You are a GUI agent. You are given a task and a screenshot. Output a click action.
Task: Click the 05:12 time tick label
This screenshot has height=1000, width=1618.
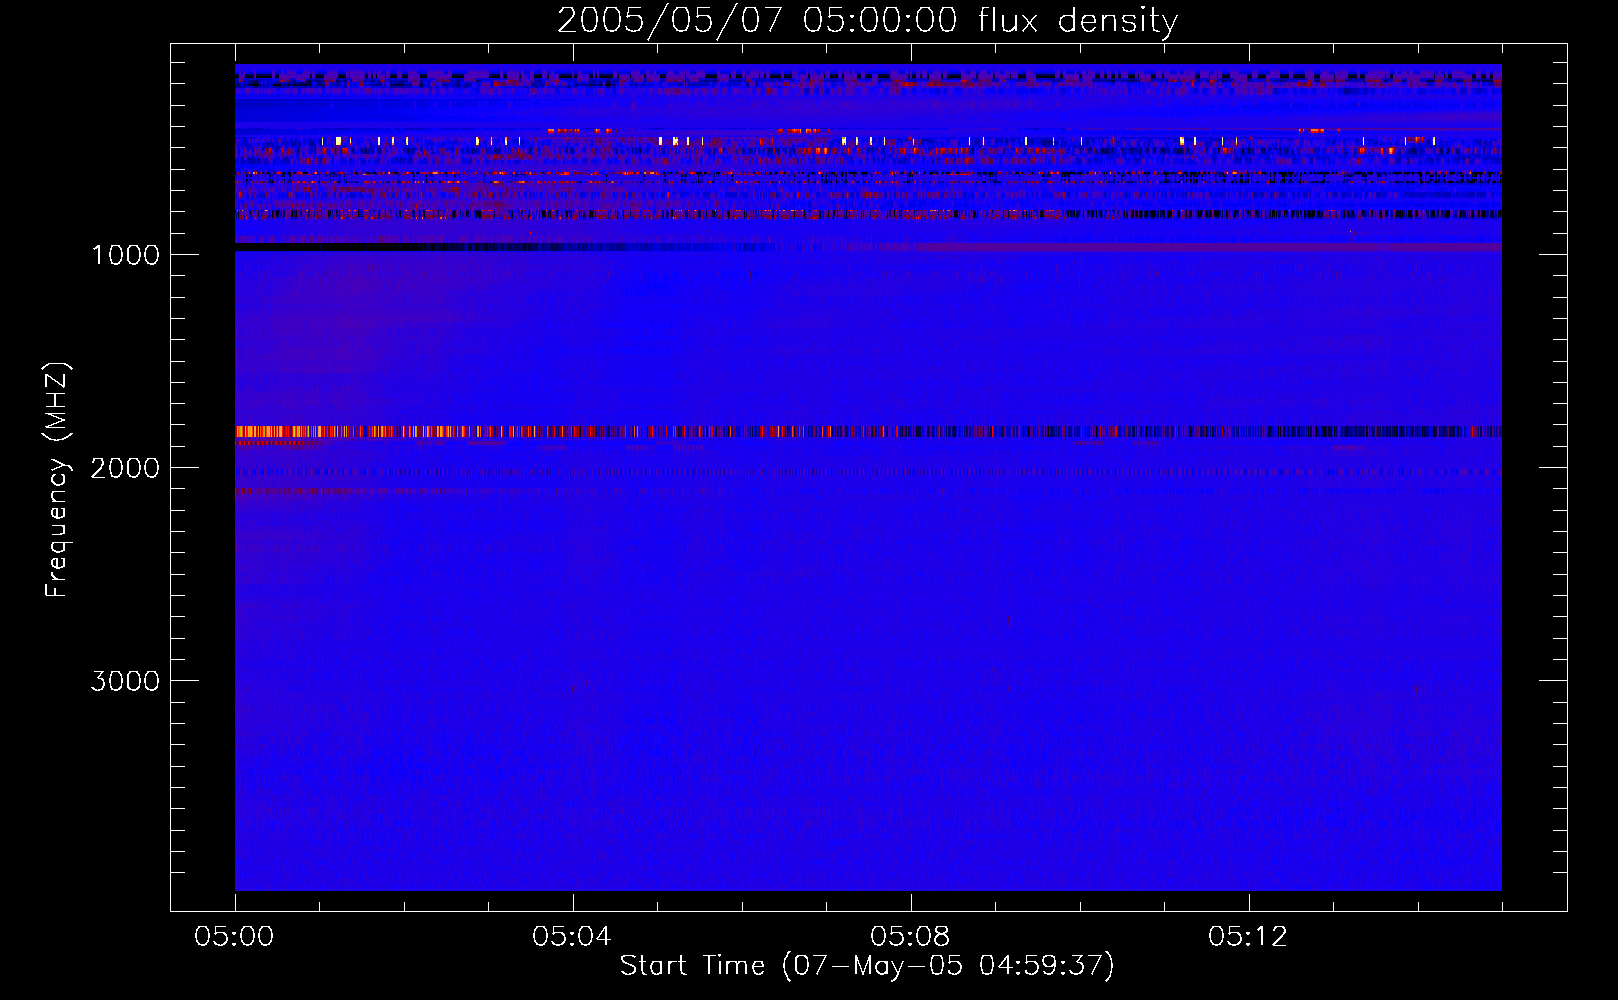point(1248,937)
